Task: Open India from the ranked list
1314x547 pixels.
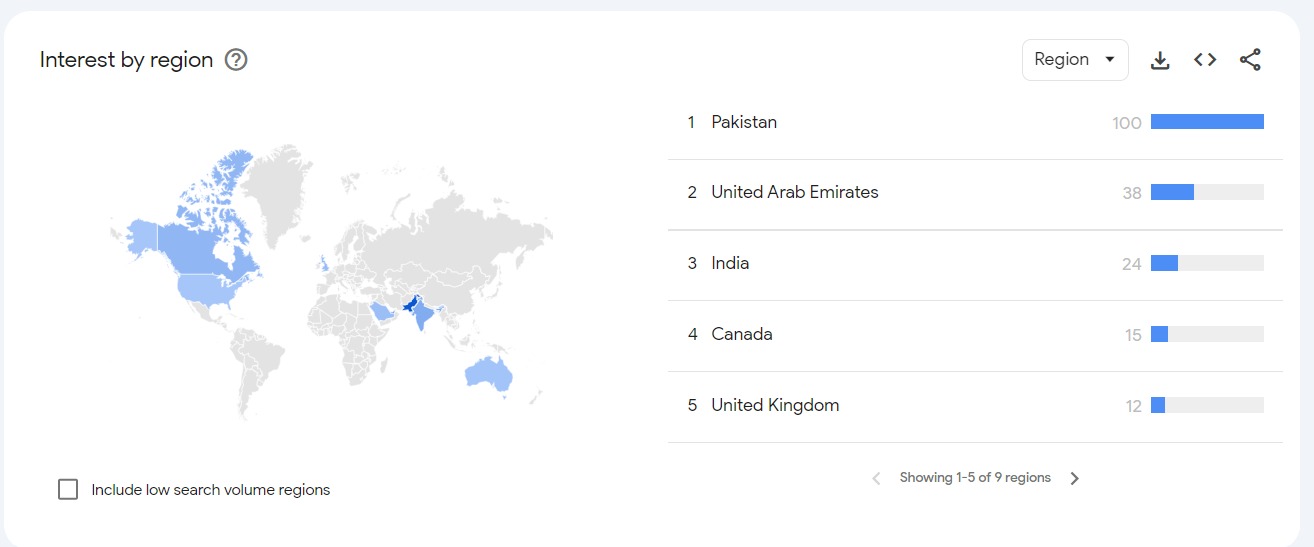Action: pyautogui.click(x=730, y=263)
